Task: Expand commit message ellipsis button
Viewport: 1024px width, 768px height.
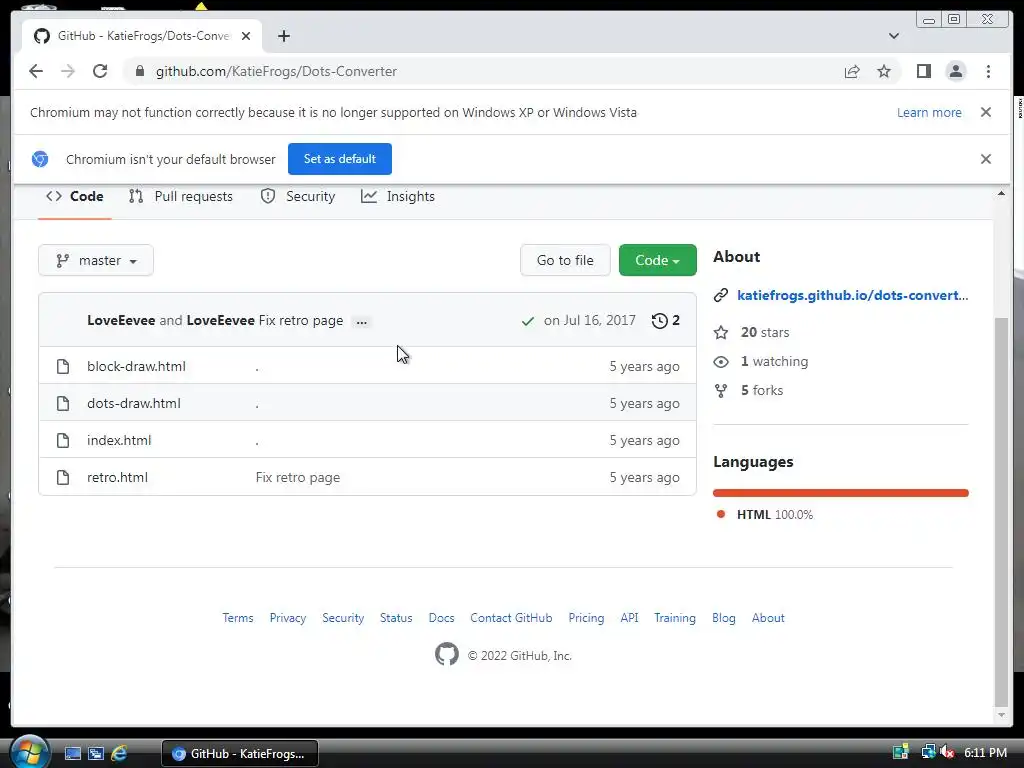Action: coord(361,321)
